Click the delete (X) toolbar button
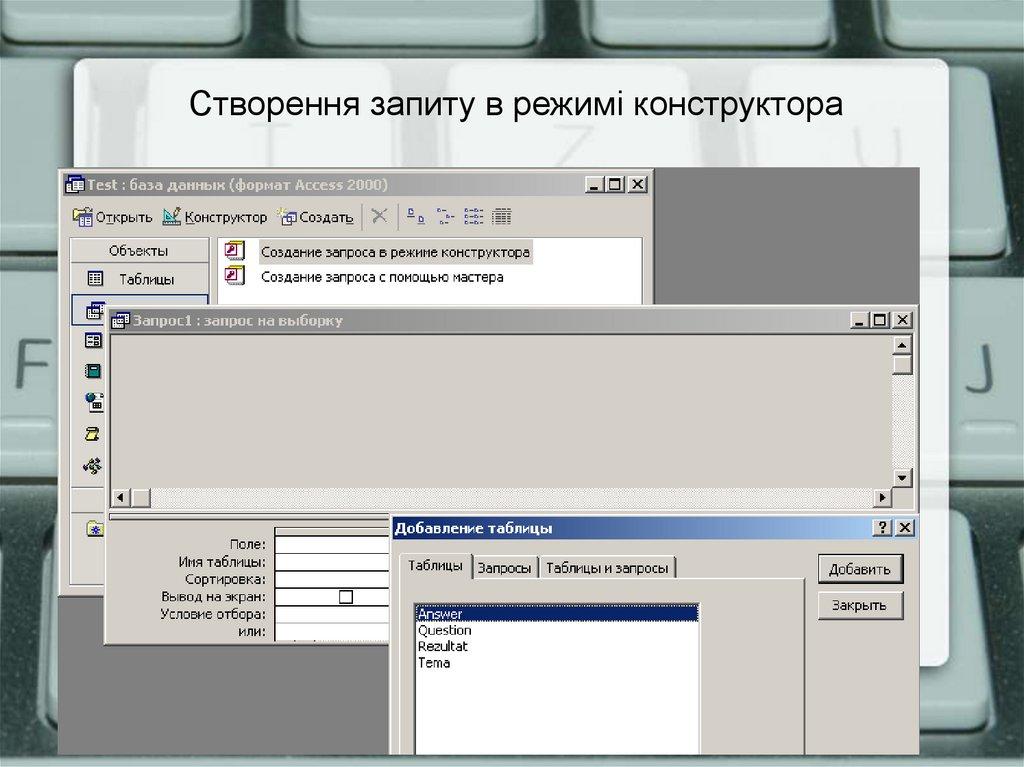This screenshot has height=767, width=1024. pyautogui.click(x=379, y=214)
